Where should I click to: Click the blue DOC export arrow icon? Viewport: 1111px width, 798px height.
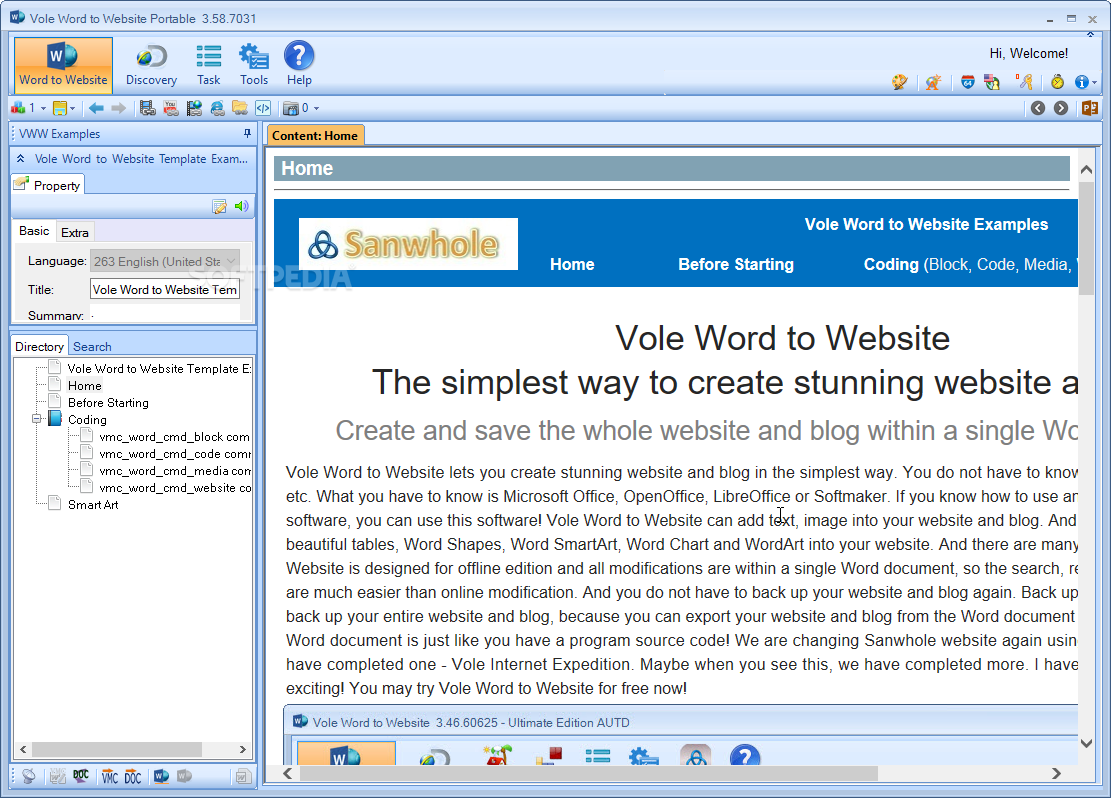click(x=132, y=777)
